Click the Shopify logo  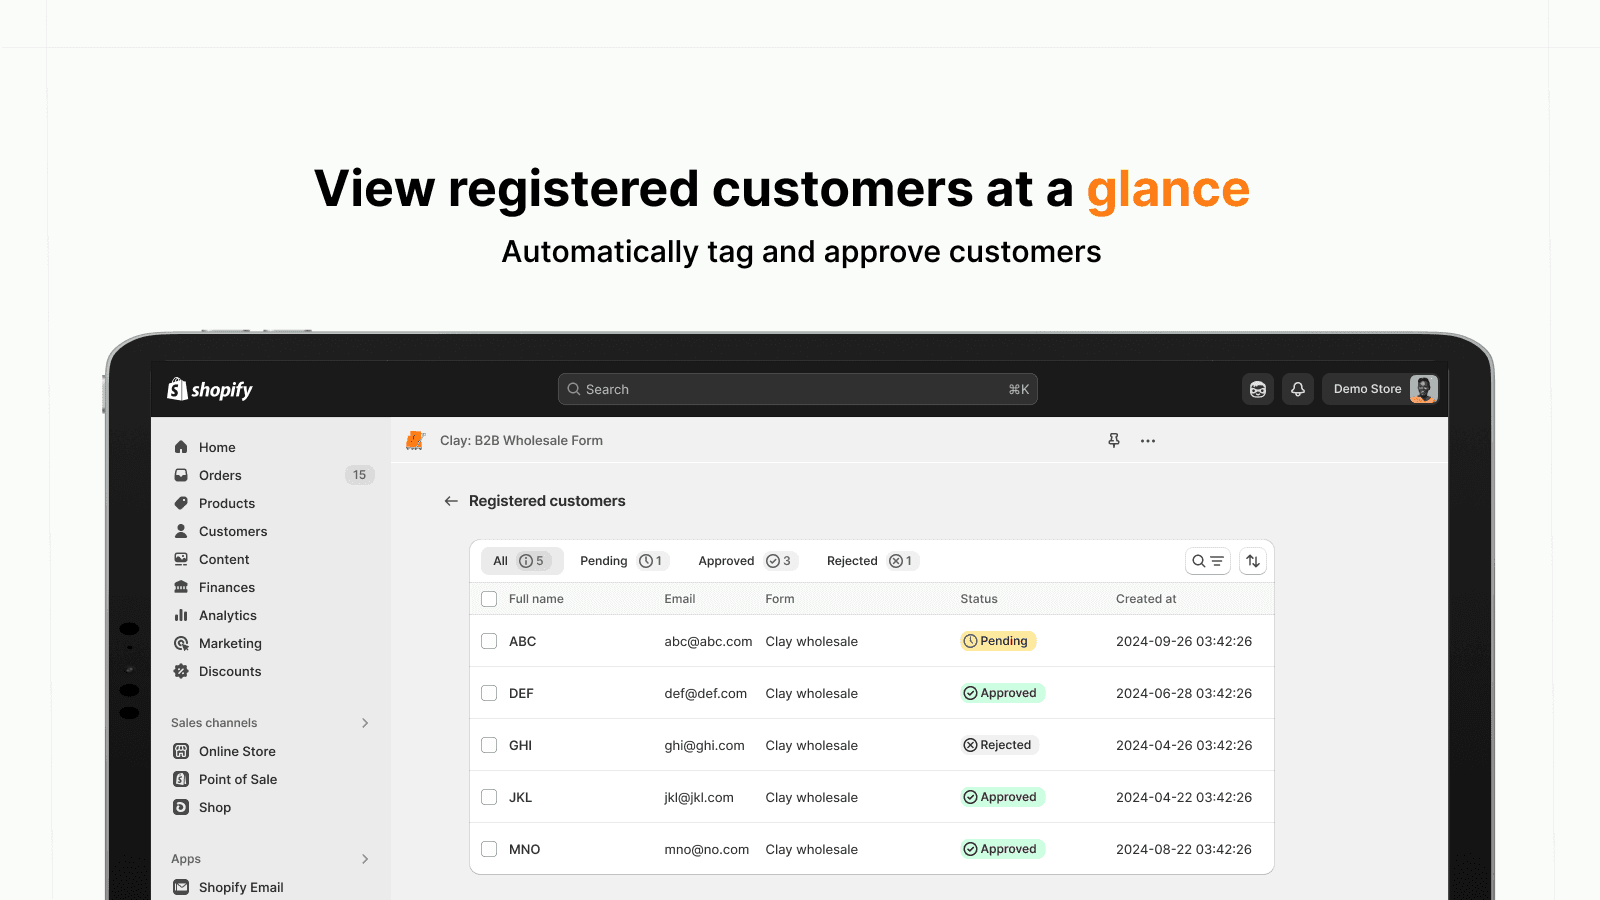pos(210,389)
